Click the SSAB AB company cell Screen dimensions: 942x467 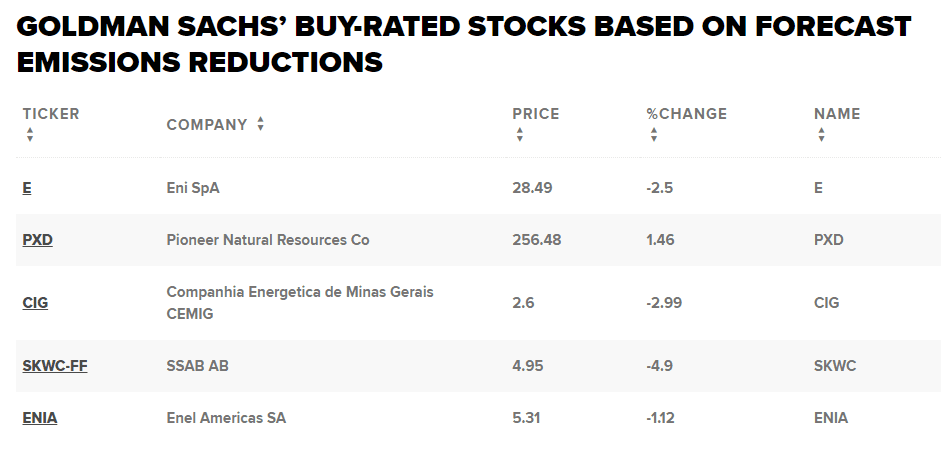tap(197, 365)
